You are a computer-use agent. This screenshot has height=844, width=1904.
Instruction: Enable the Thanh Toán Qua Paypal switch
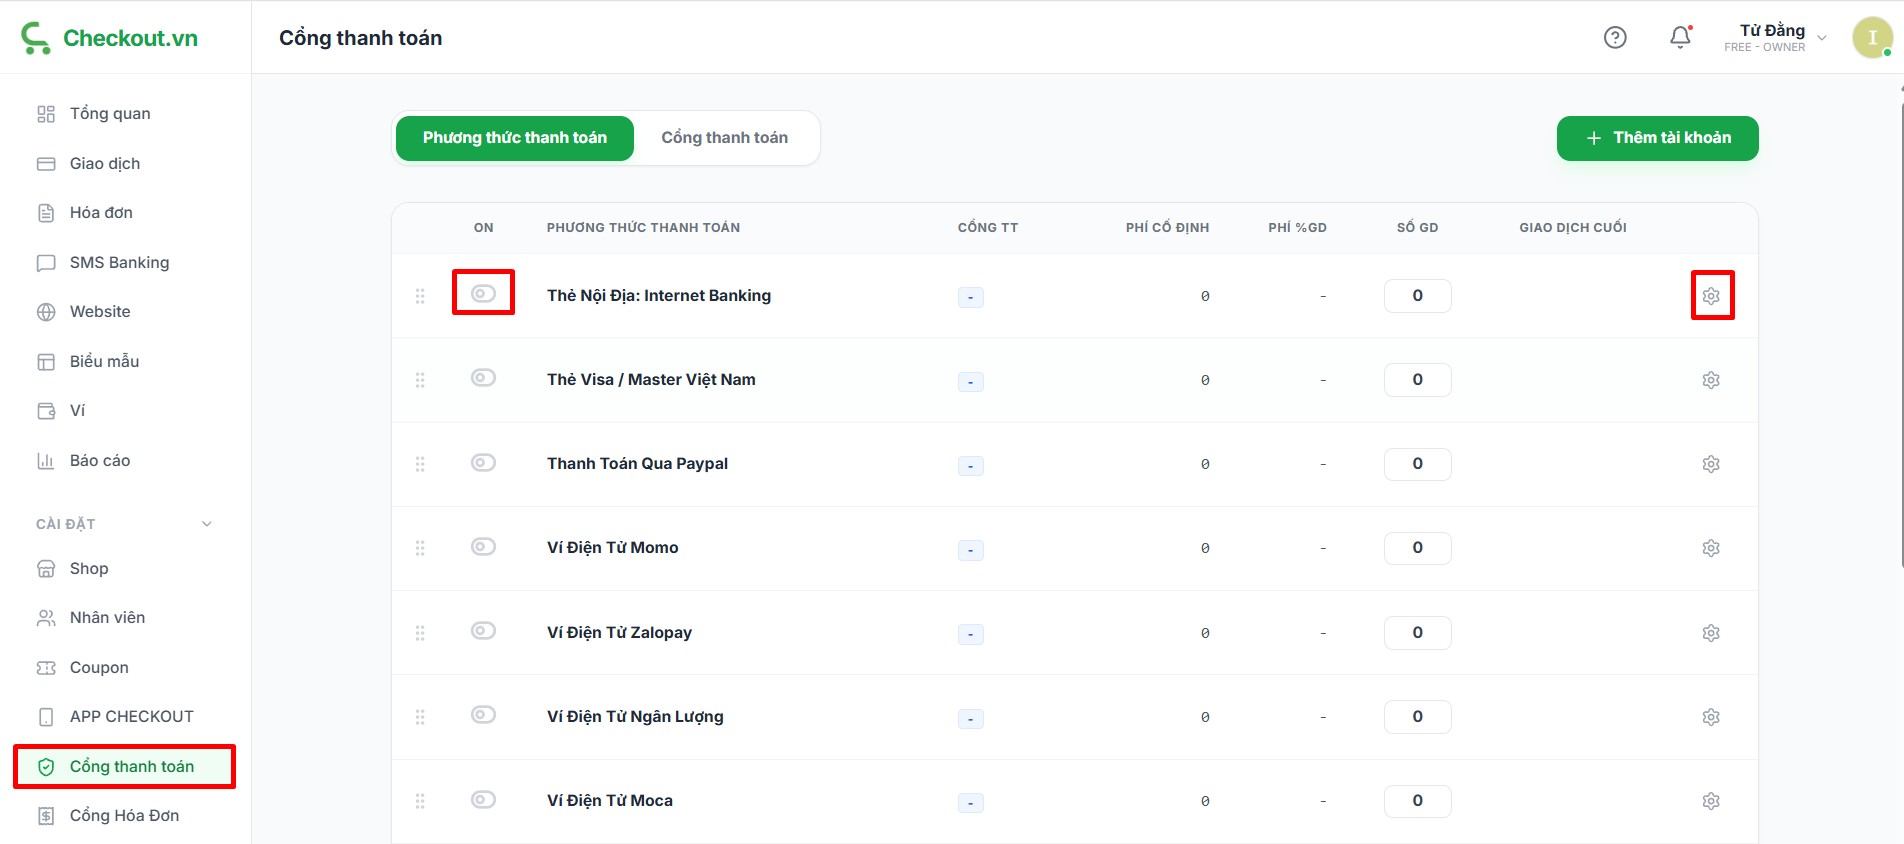click(483, 463)
